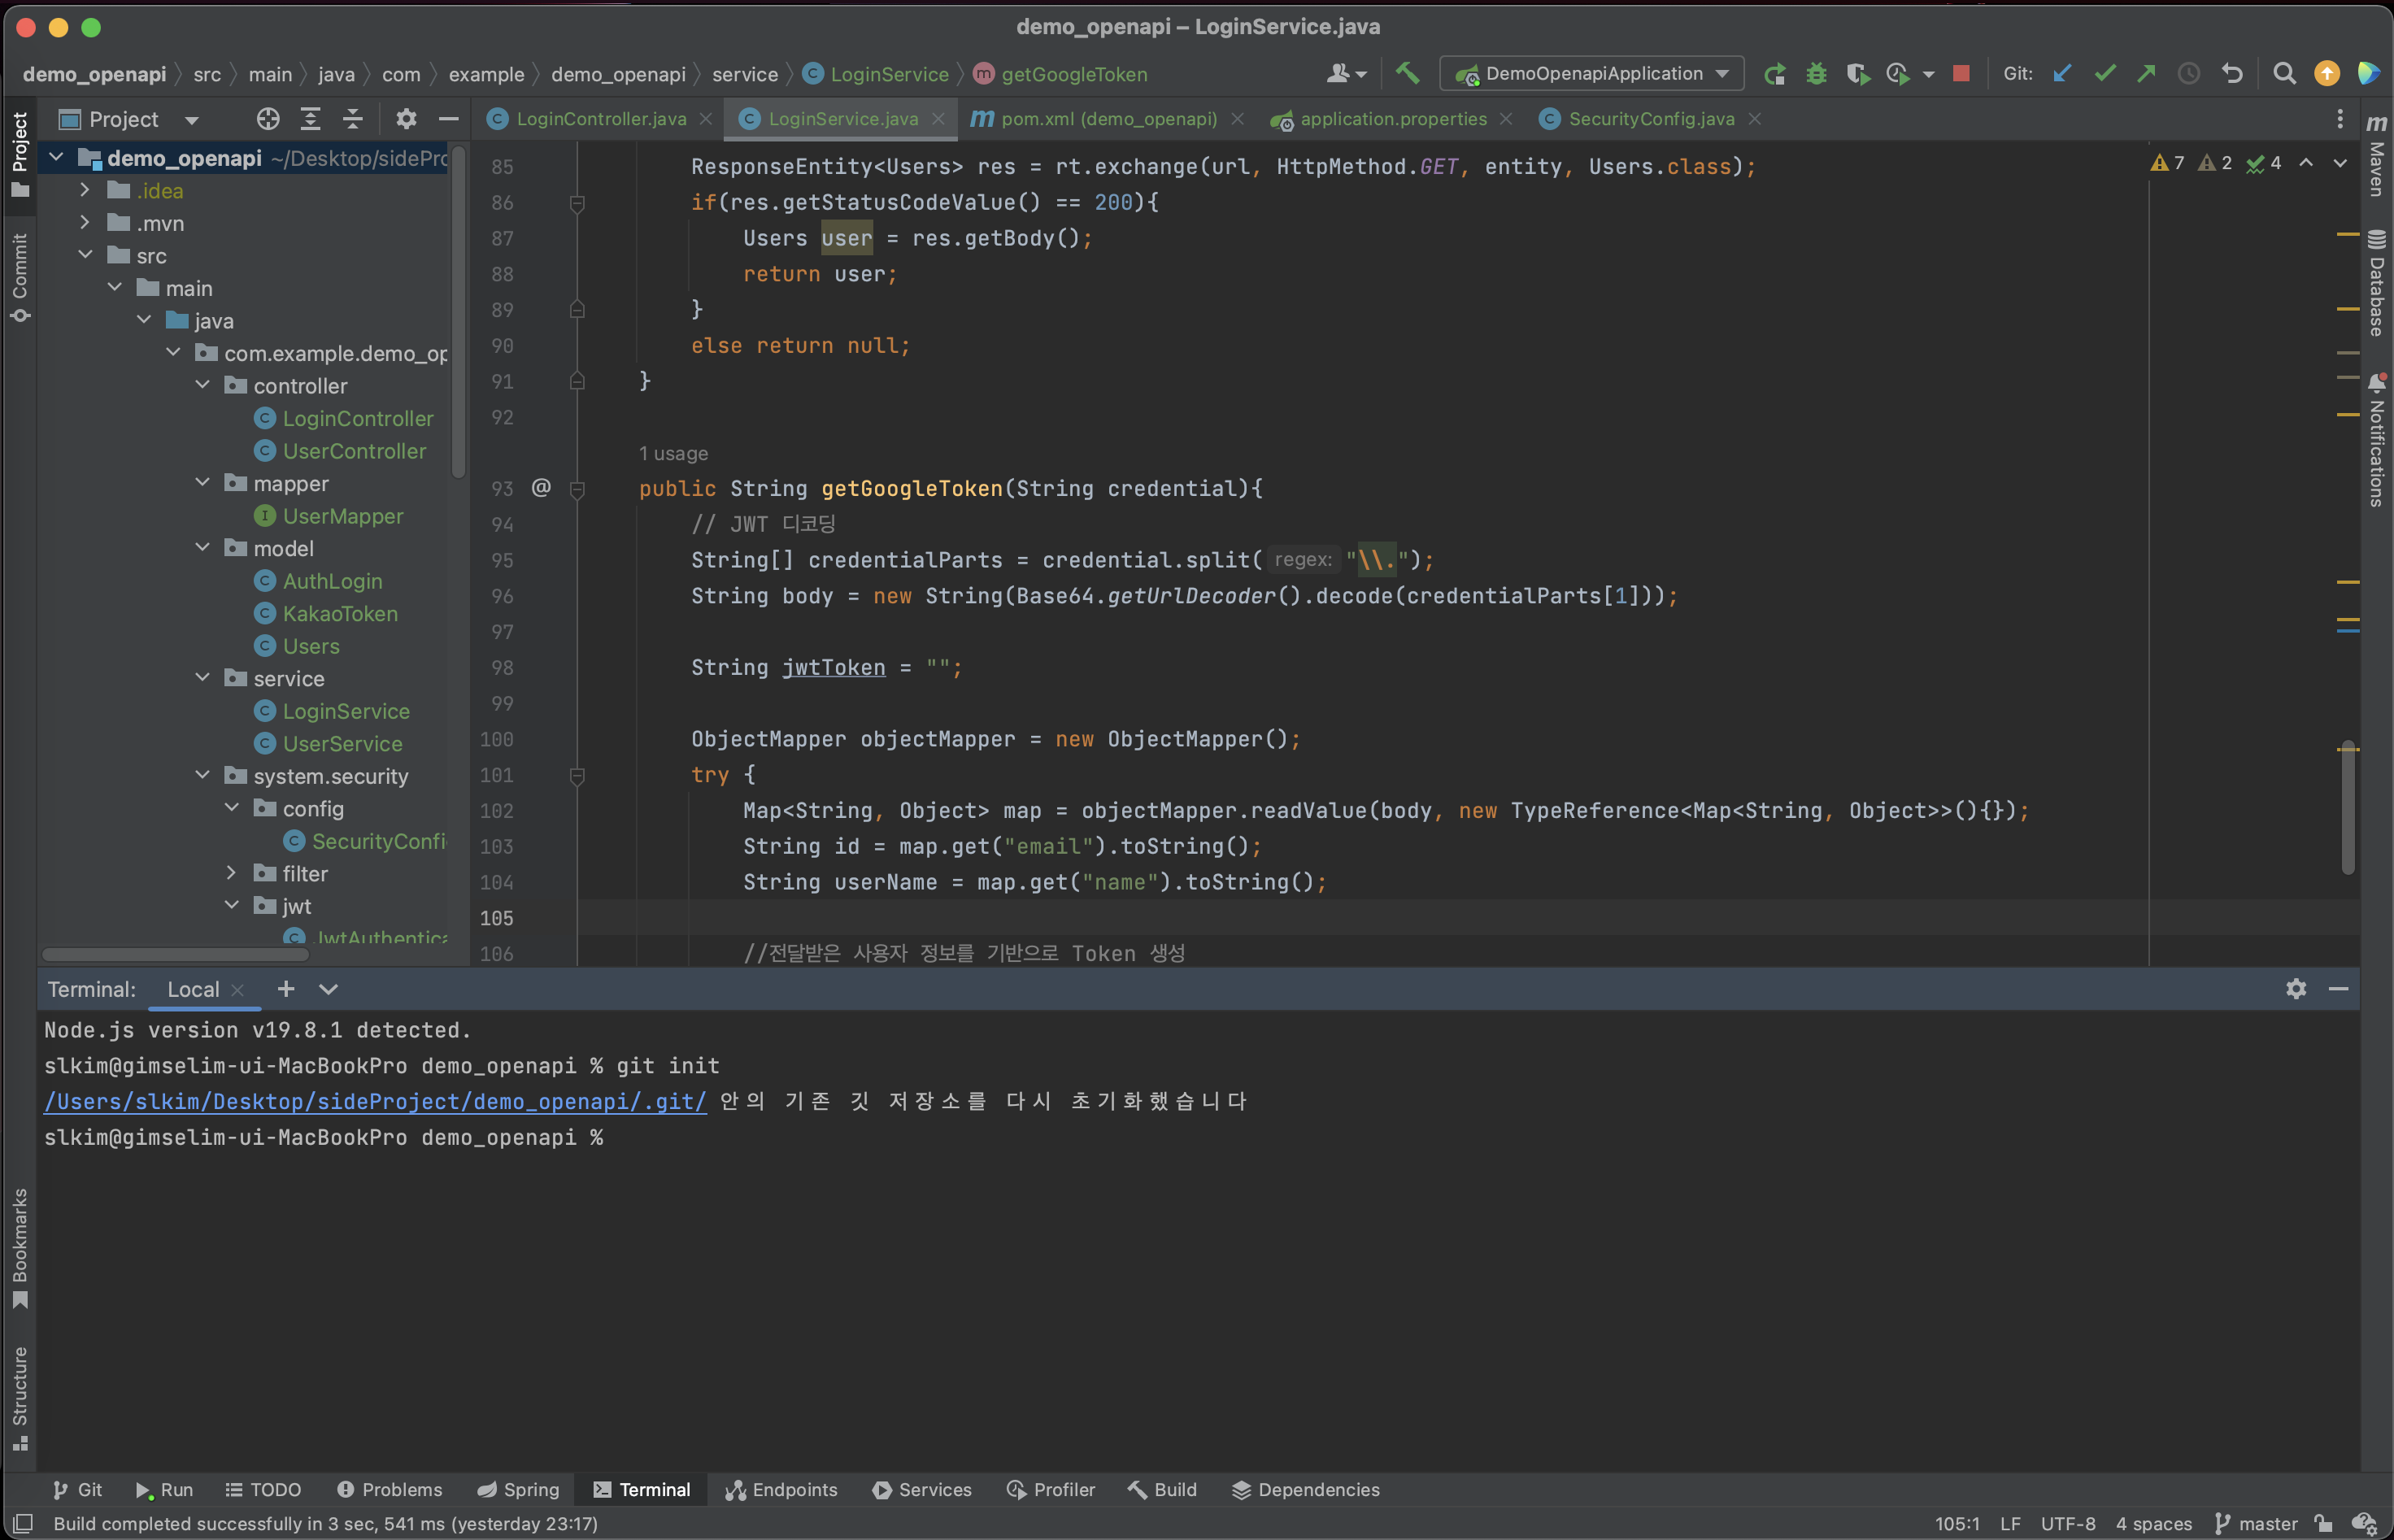
Task: Collapse the controller package folder
Action: [x=203, y=385]
